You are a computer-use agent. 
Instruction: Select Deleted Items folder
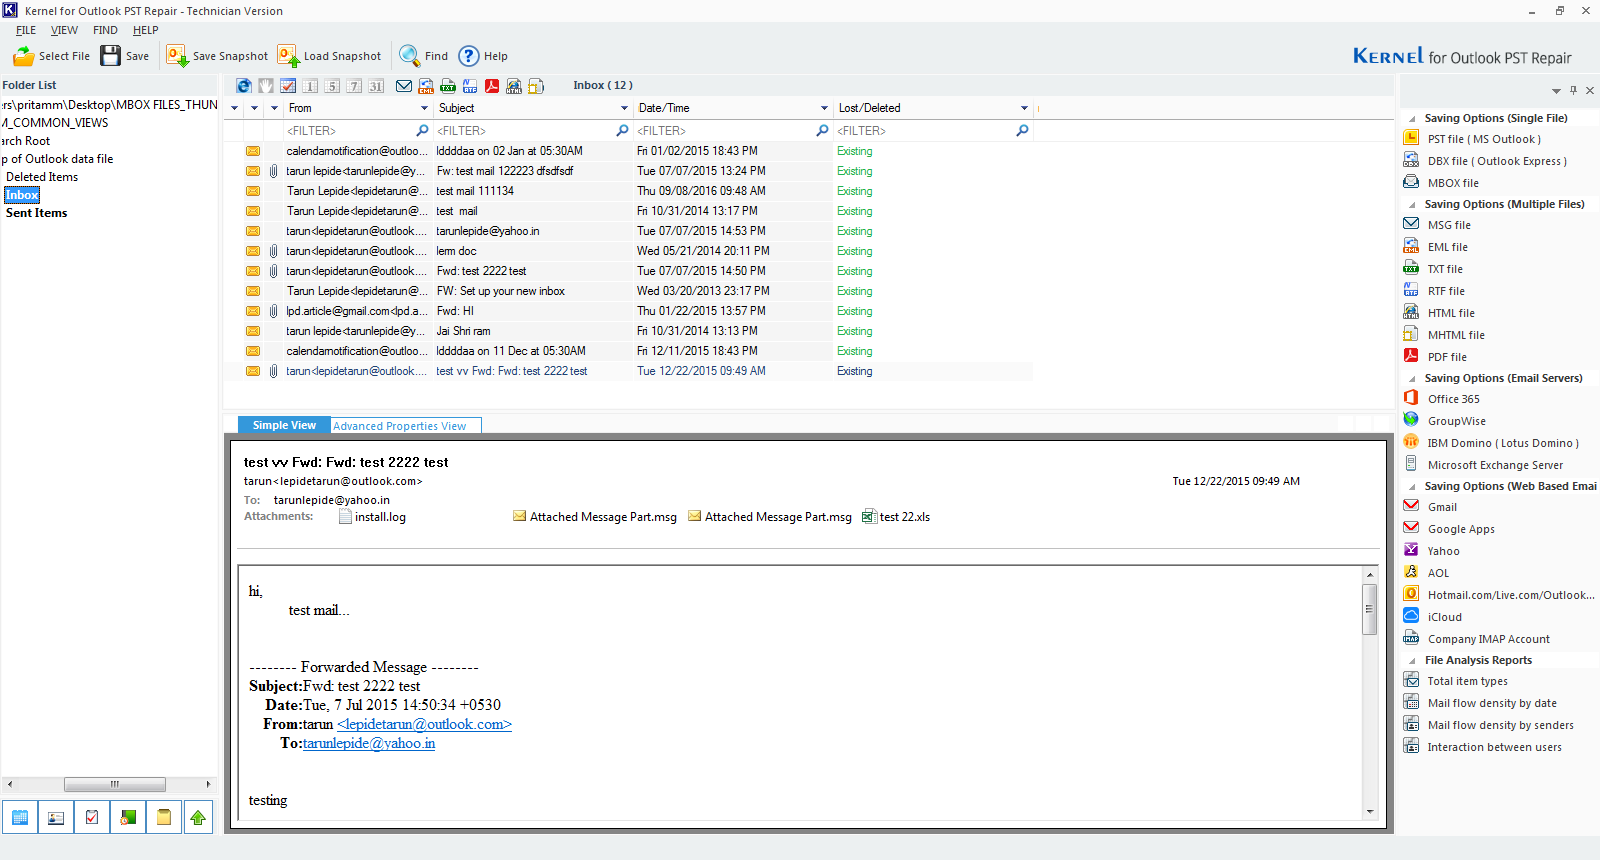click(x=42, y=177)
